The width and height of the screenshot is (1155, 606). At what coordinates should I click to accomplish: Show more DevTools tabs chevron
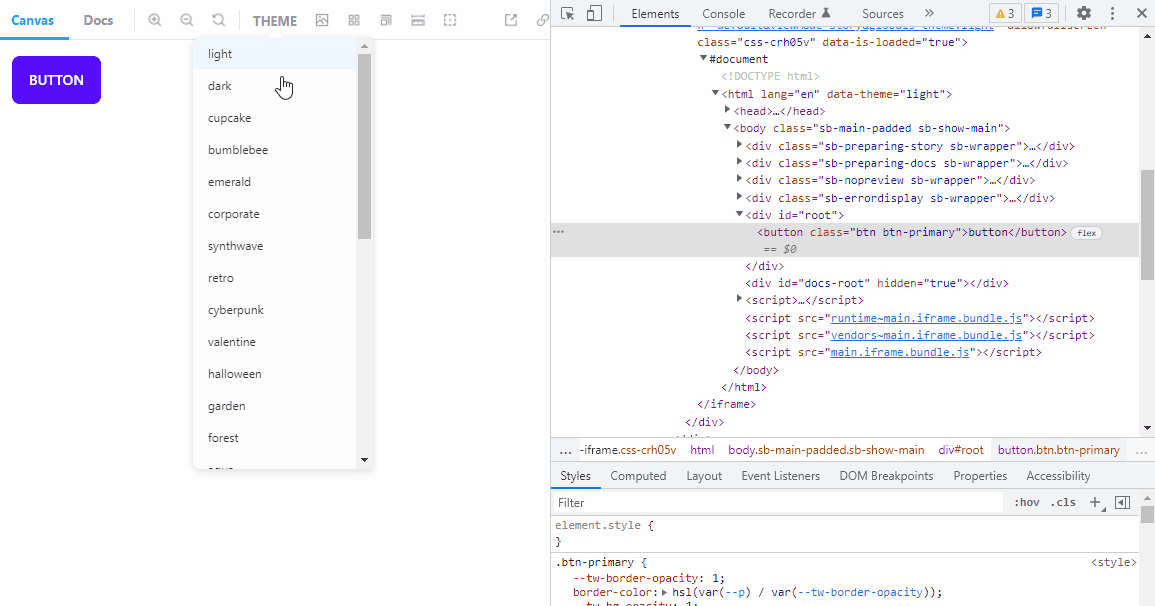(929, 13)
